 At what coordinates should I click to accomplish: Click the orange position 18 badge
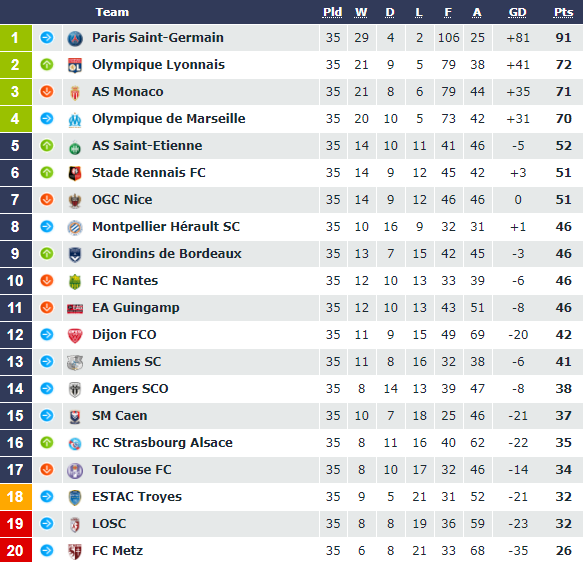tap(16, 497)
